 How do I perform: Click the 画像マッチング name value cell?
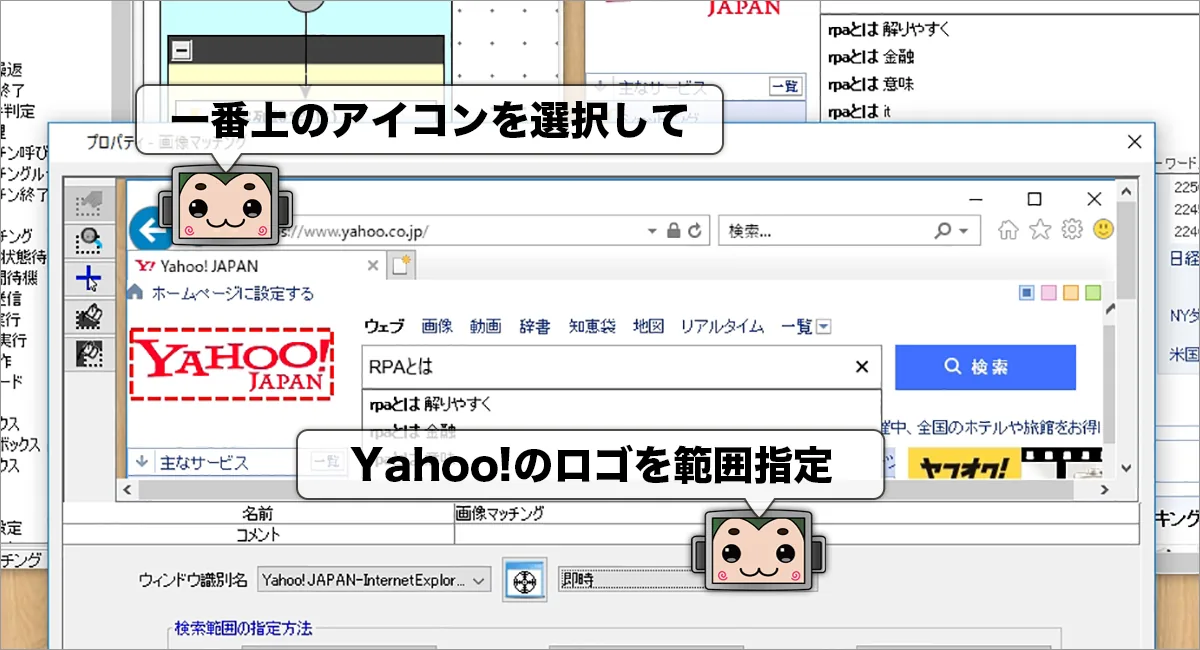coord(797,514)
